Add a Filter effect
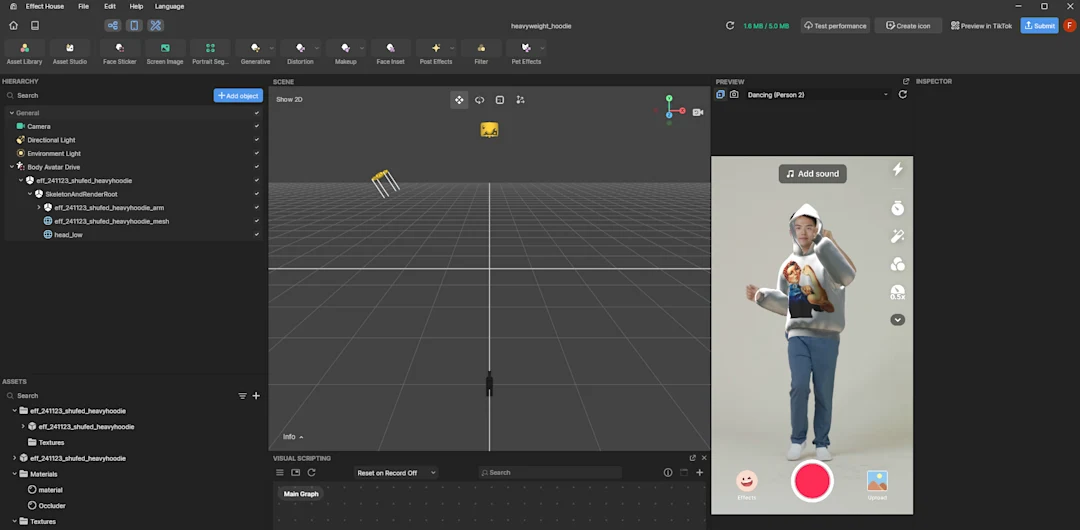The height and width of the screenshot is (530, 1080). pos(481,53)
